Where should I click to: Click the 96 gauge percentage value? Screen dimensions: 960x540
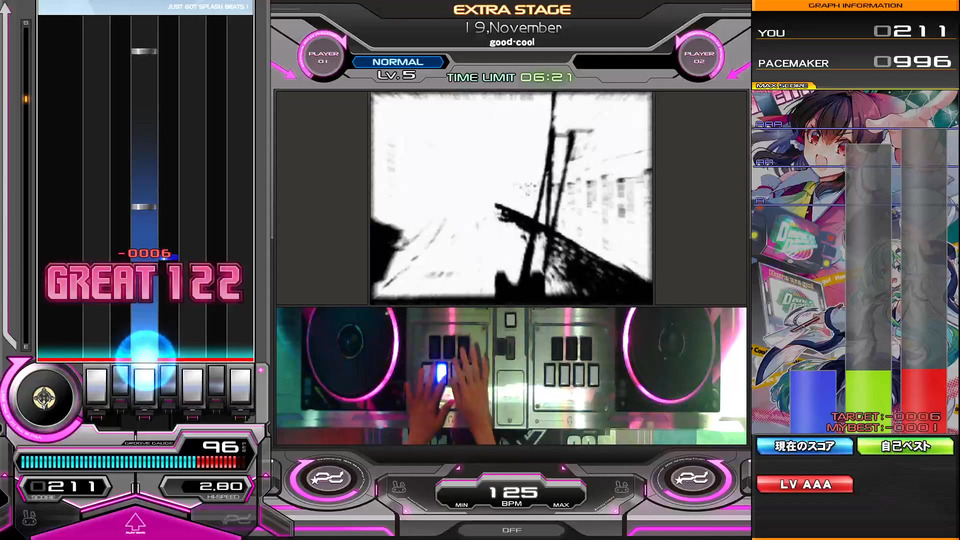(x=221, y=446)
